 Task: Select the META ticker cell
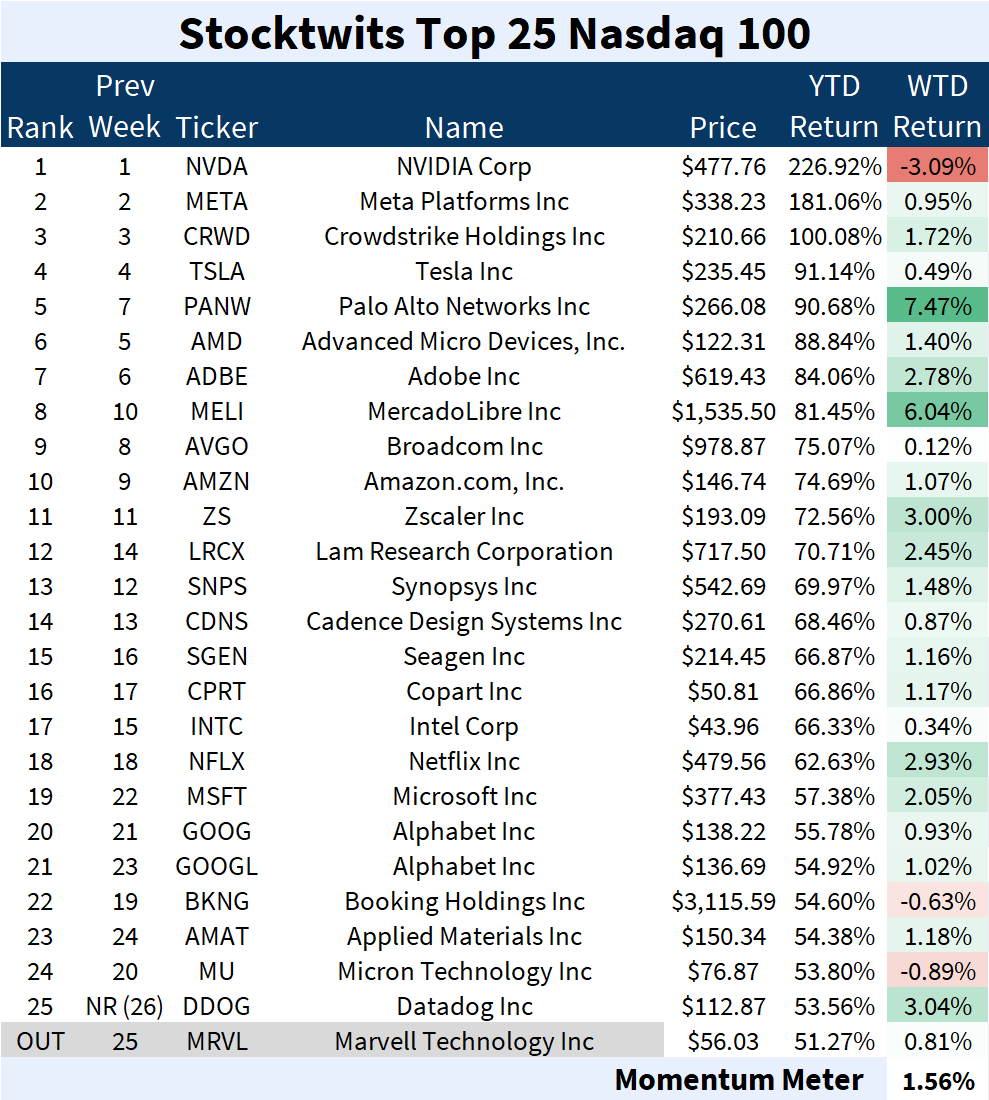click(217, 201)
